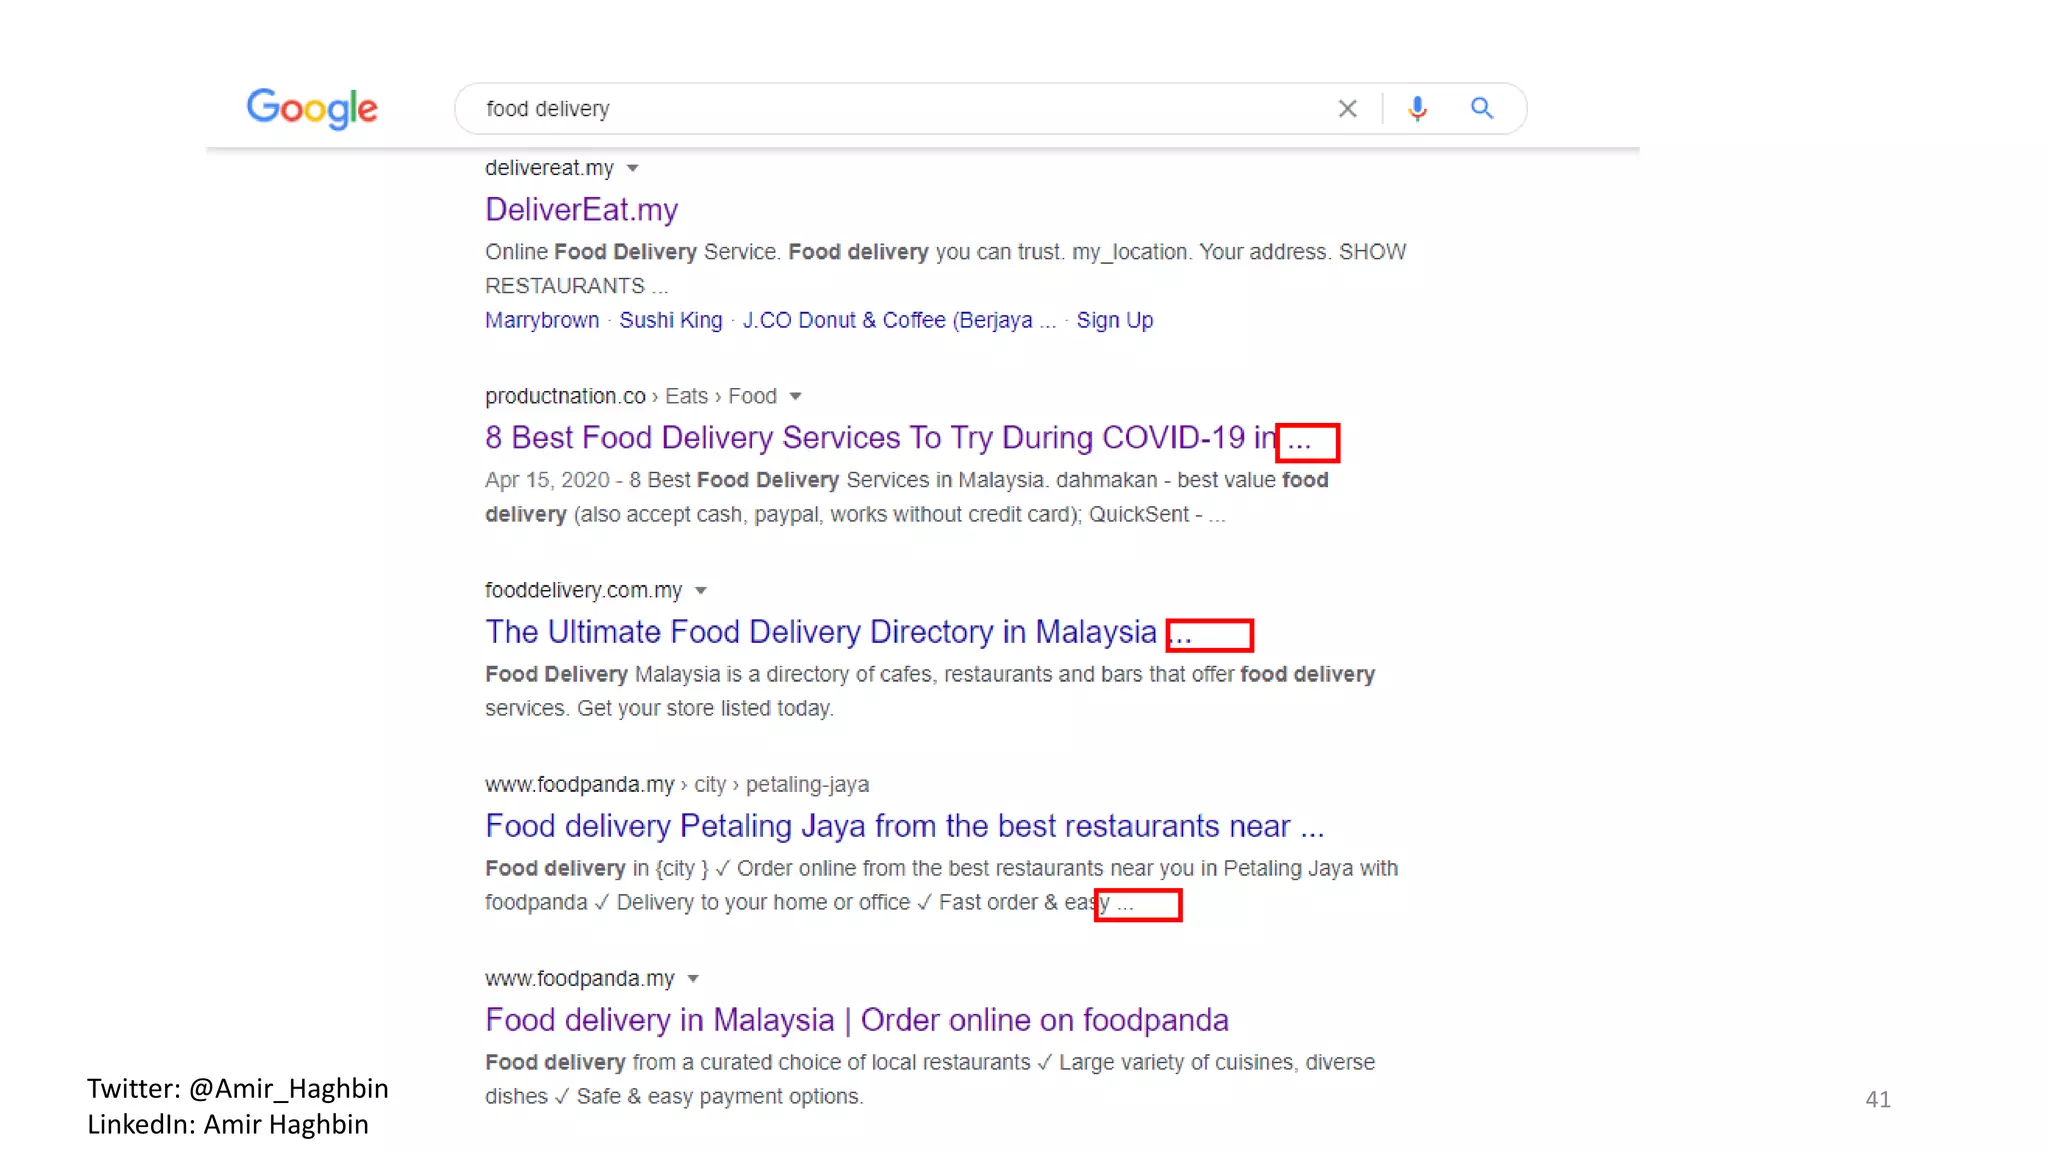Open dropdown arrow beside www.foodpanda.my
This screenshot has width=2048, height=1152.
click(693, 978)
